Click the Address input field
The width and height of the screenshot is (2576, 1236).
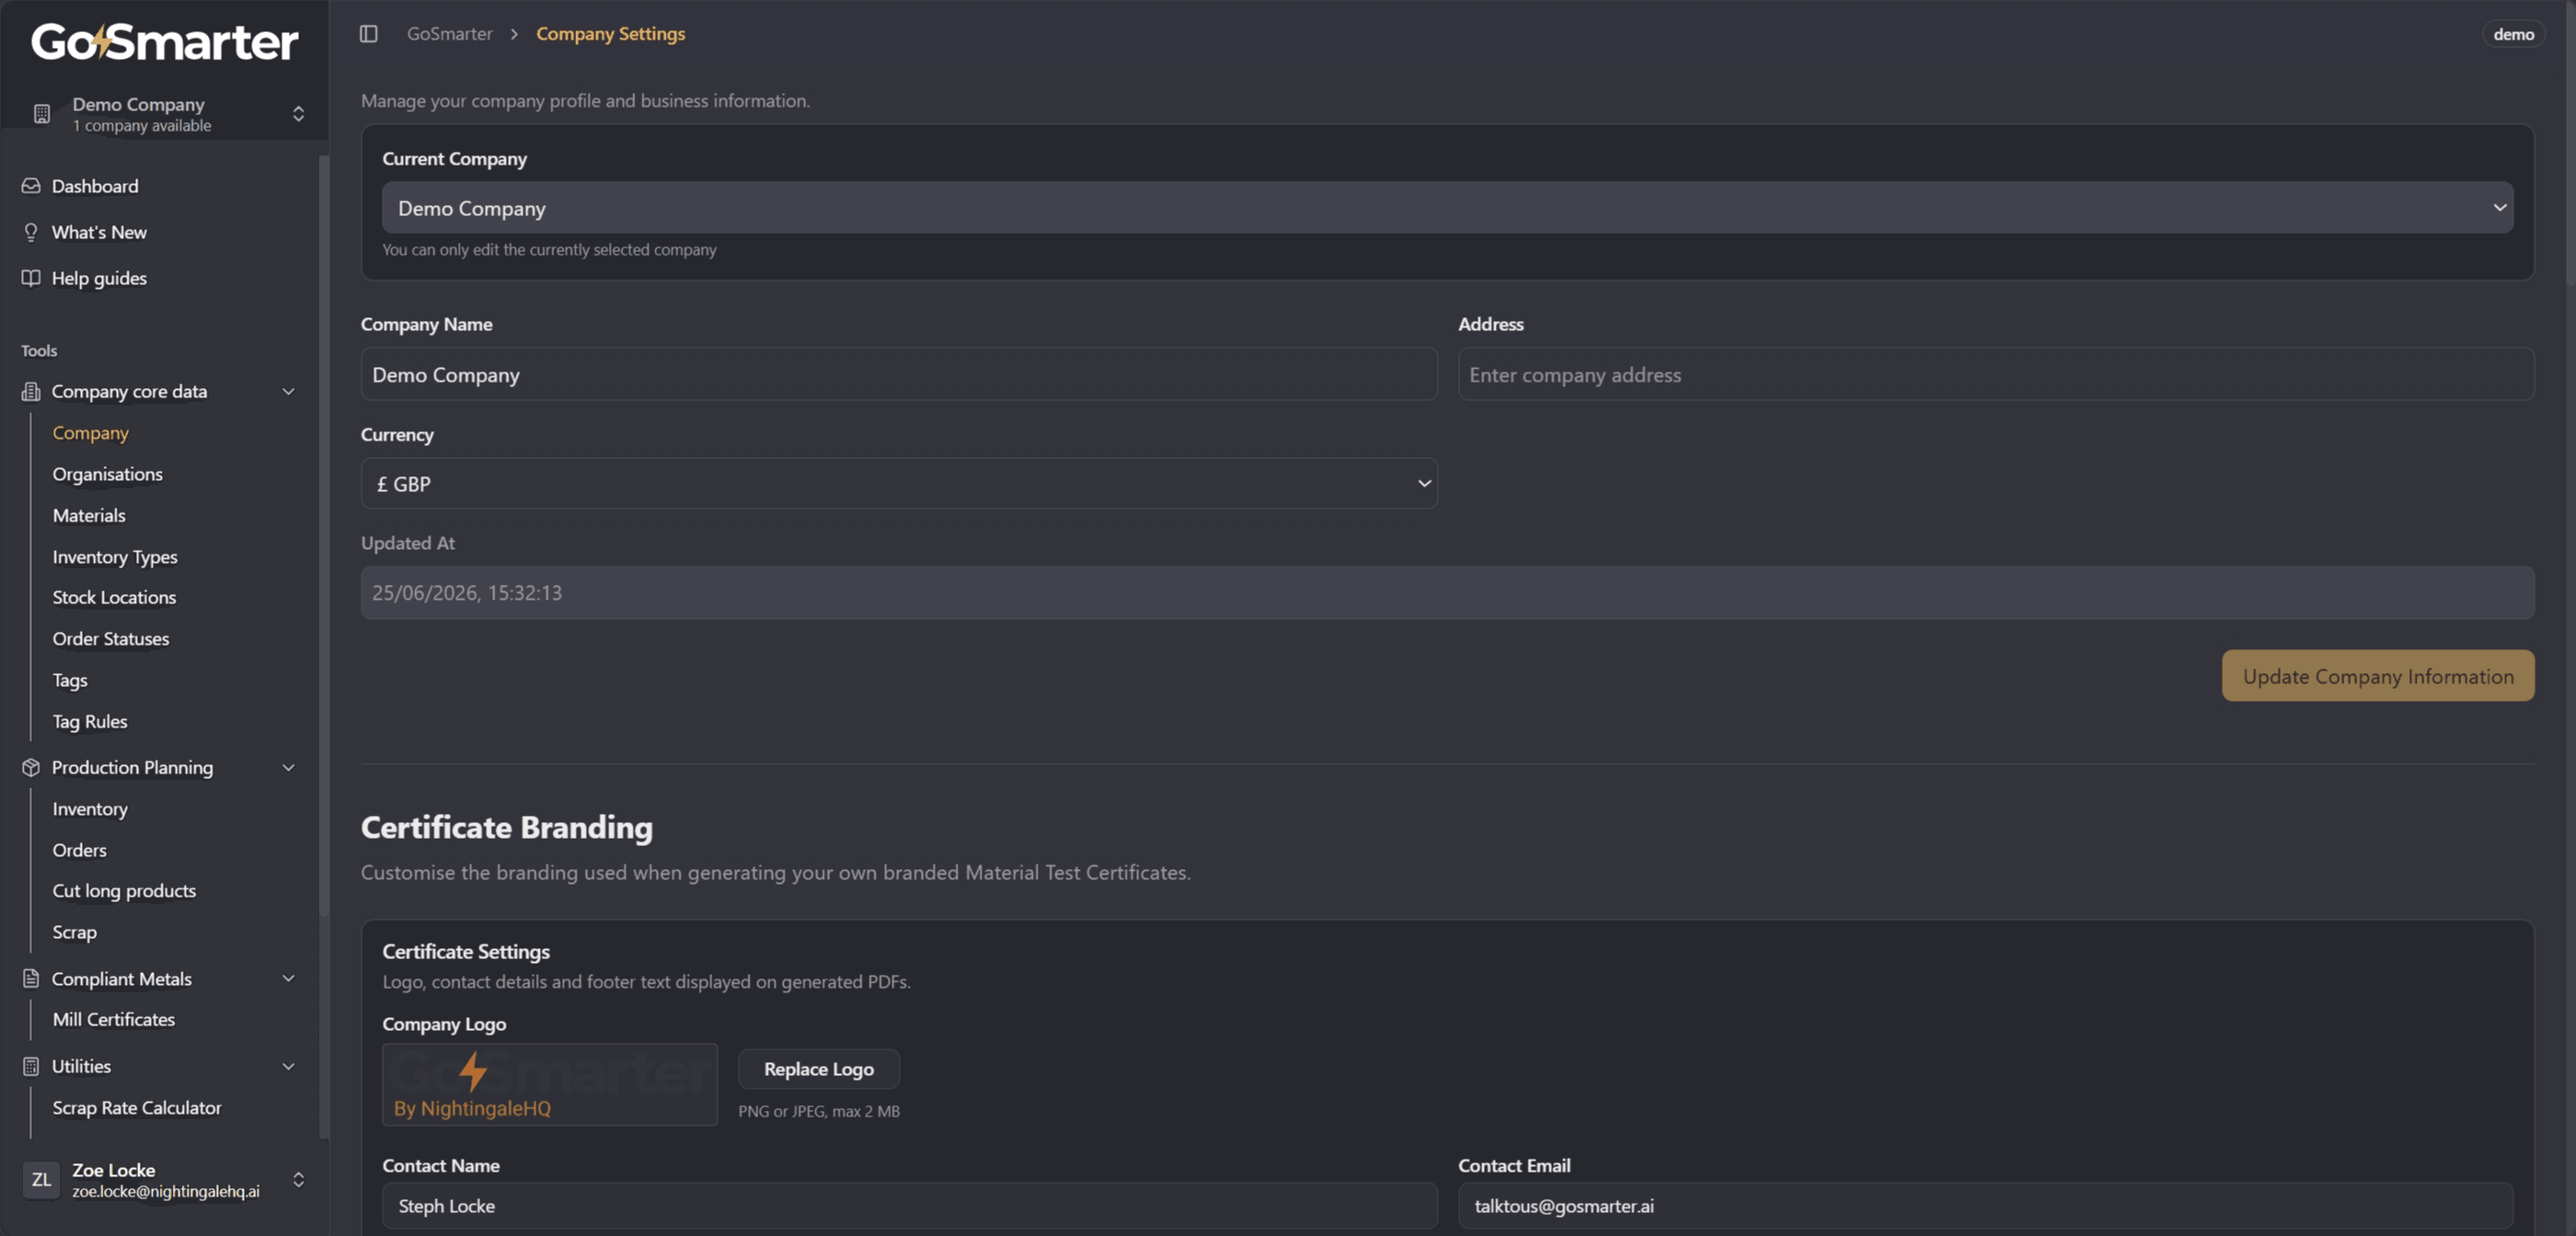1995,374
